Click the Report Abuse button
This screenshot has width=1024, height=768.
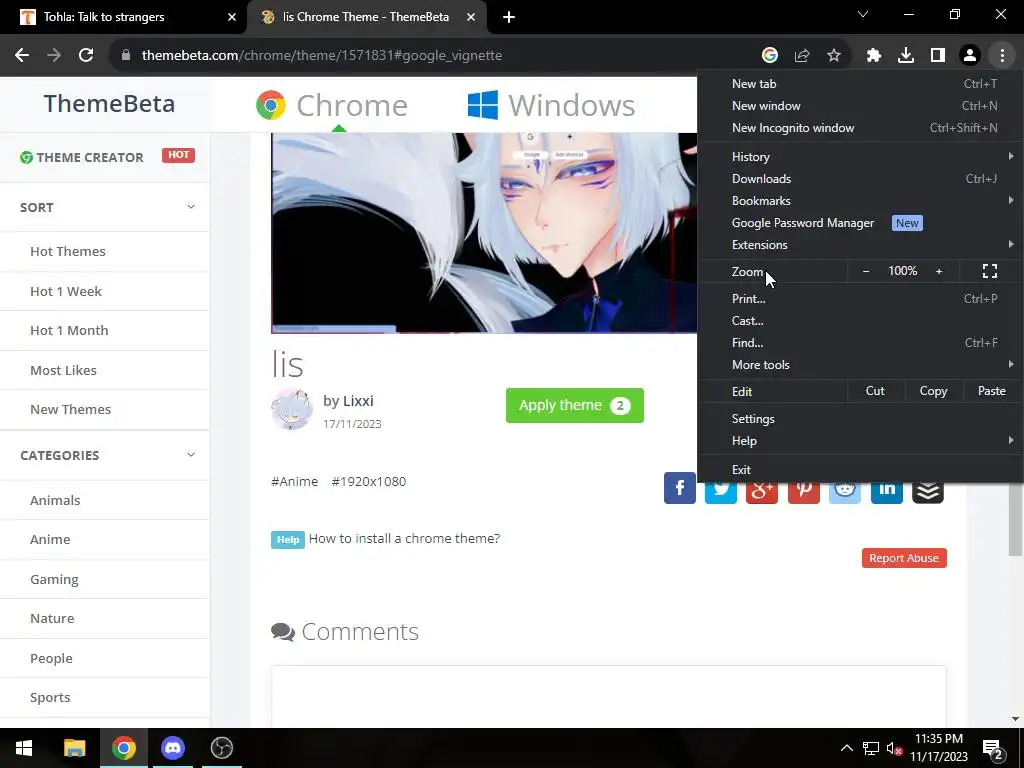pos(904,558)
